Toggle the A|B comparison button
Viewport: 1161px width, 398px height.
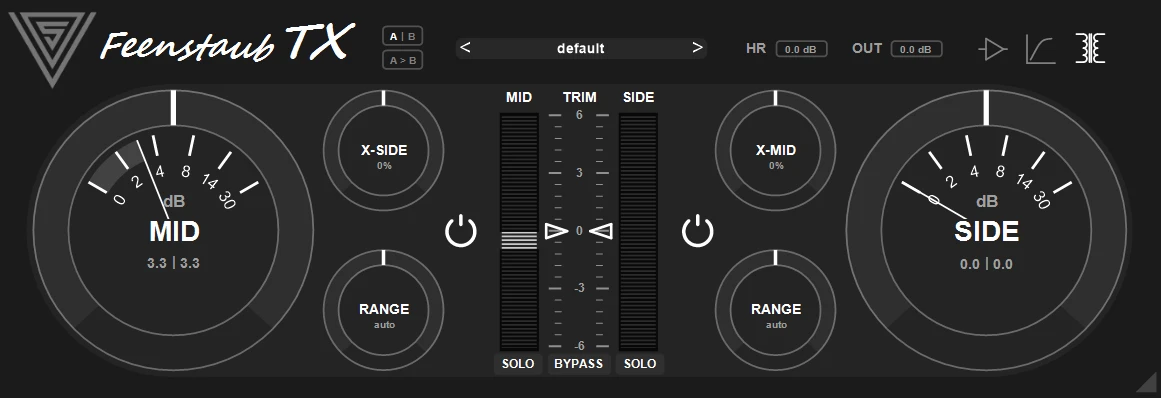click(x=403, y=36)
